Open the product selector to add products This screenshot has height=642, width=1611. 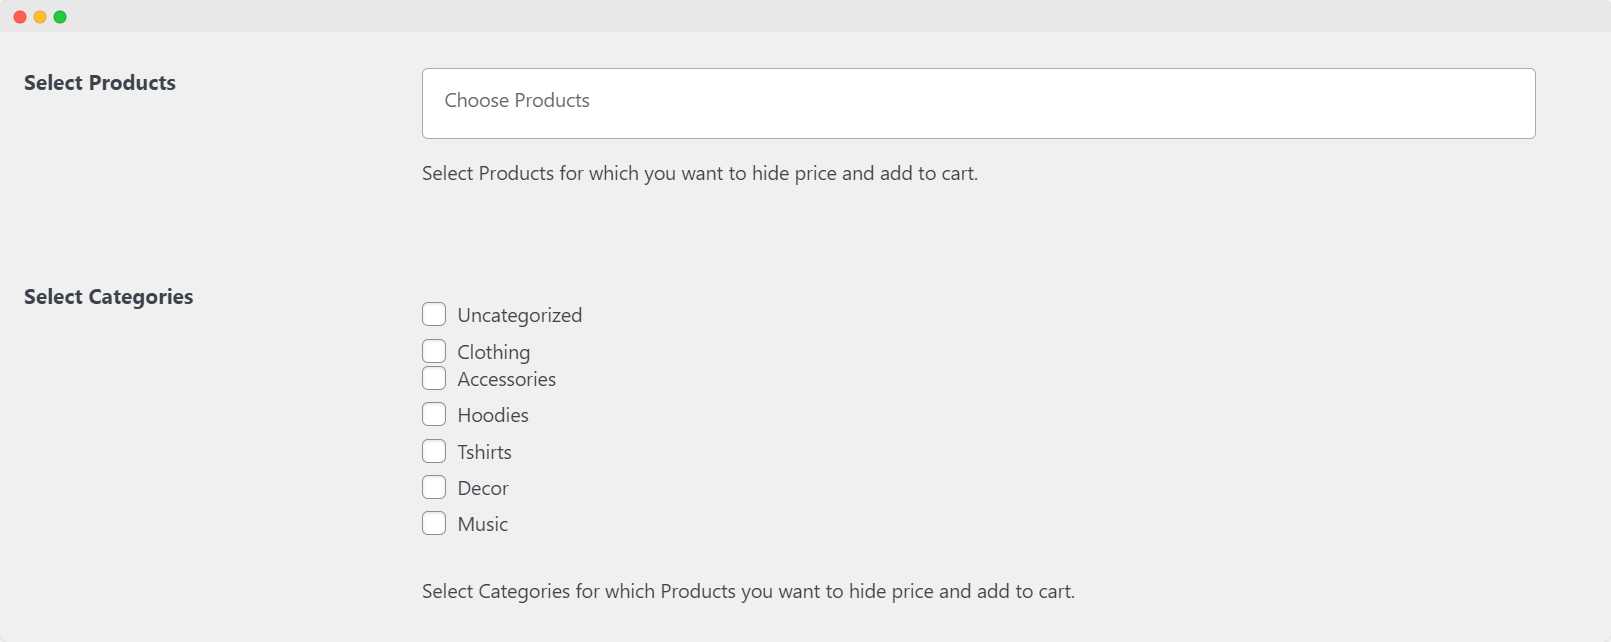tap(978, 102)
